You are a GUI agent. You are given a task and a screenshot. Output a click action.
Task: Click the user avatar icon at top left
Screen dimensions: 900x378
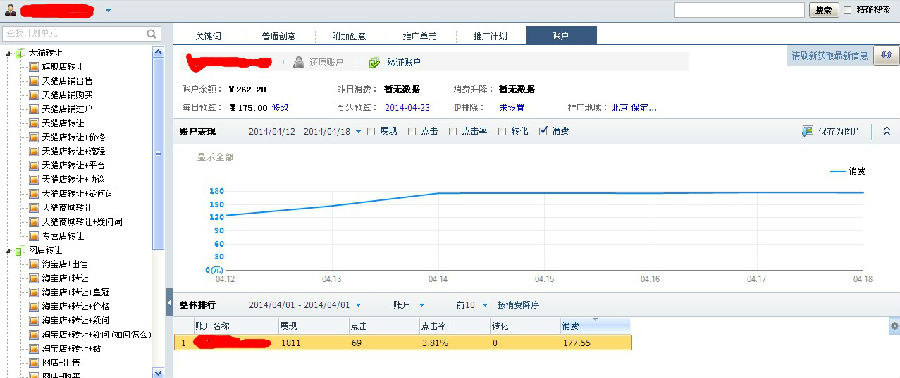point(10,10)
